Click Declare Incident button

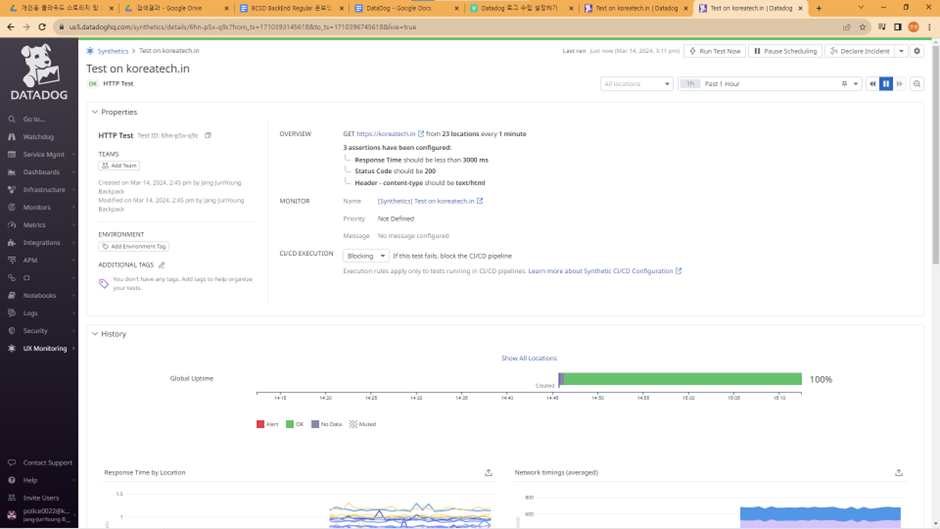860,51
